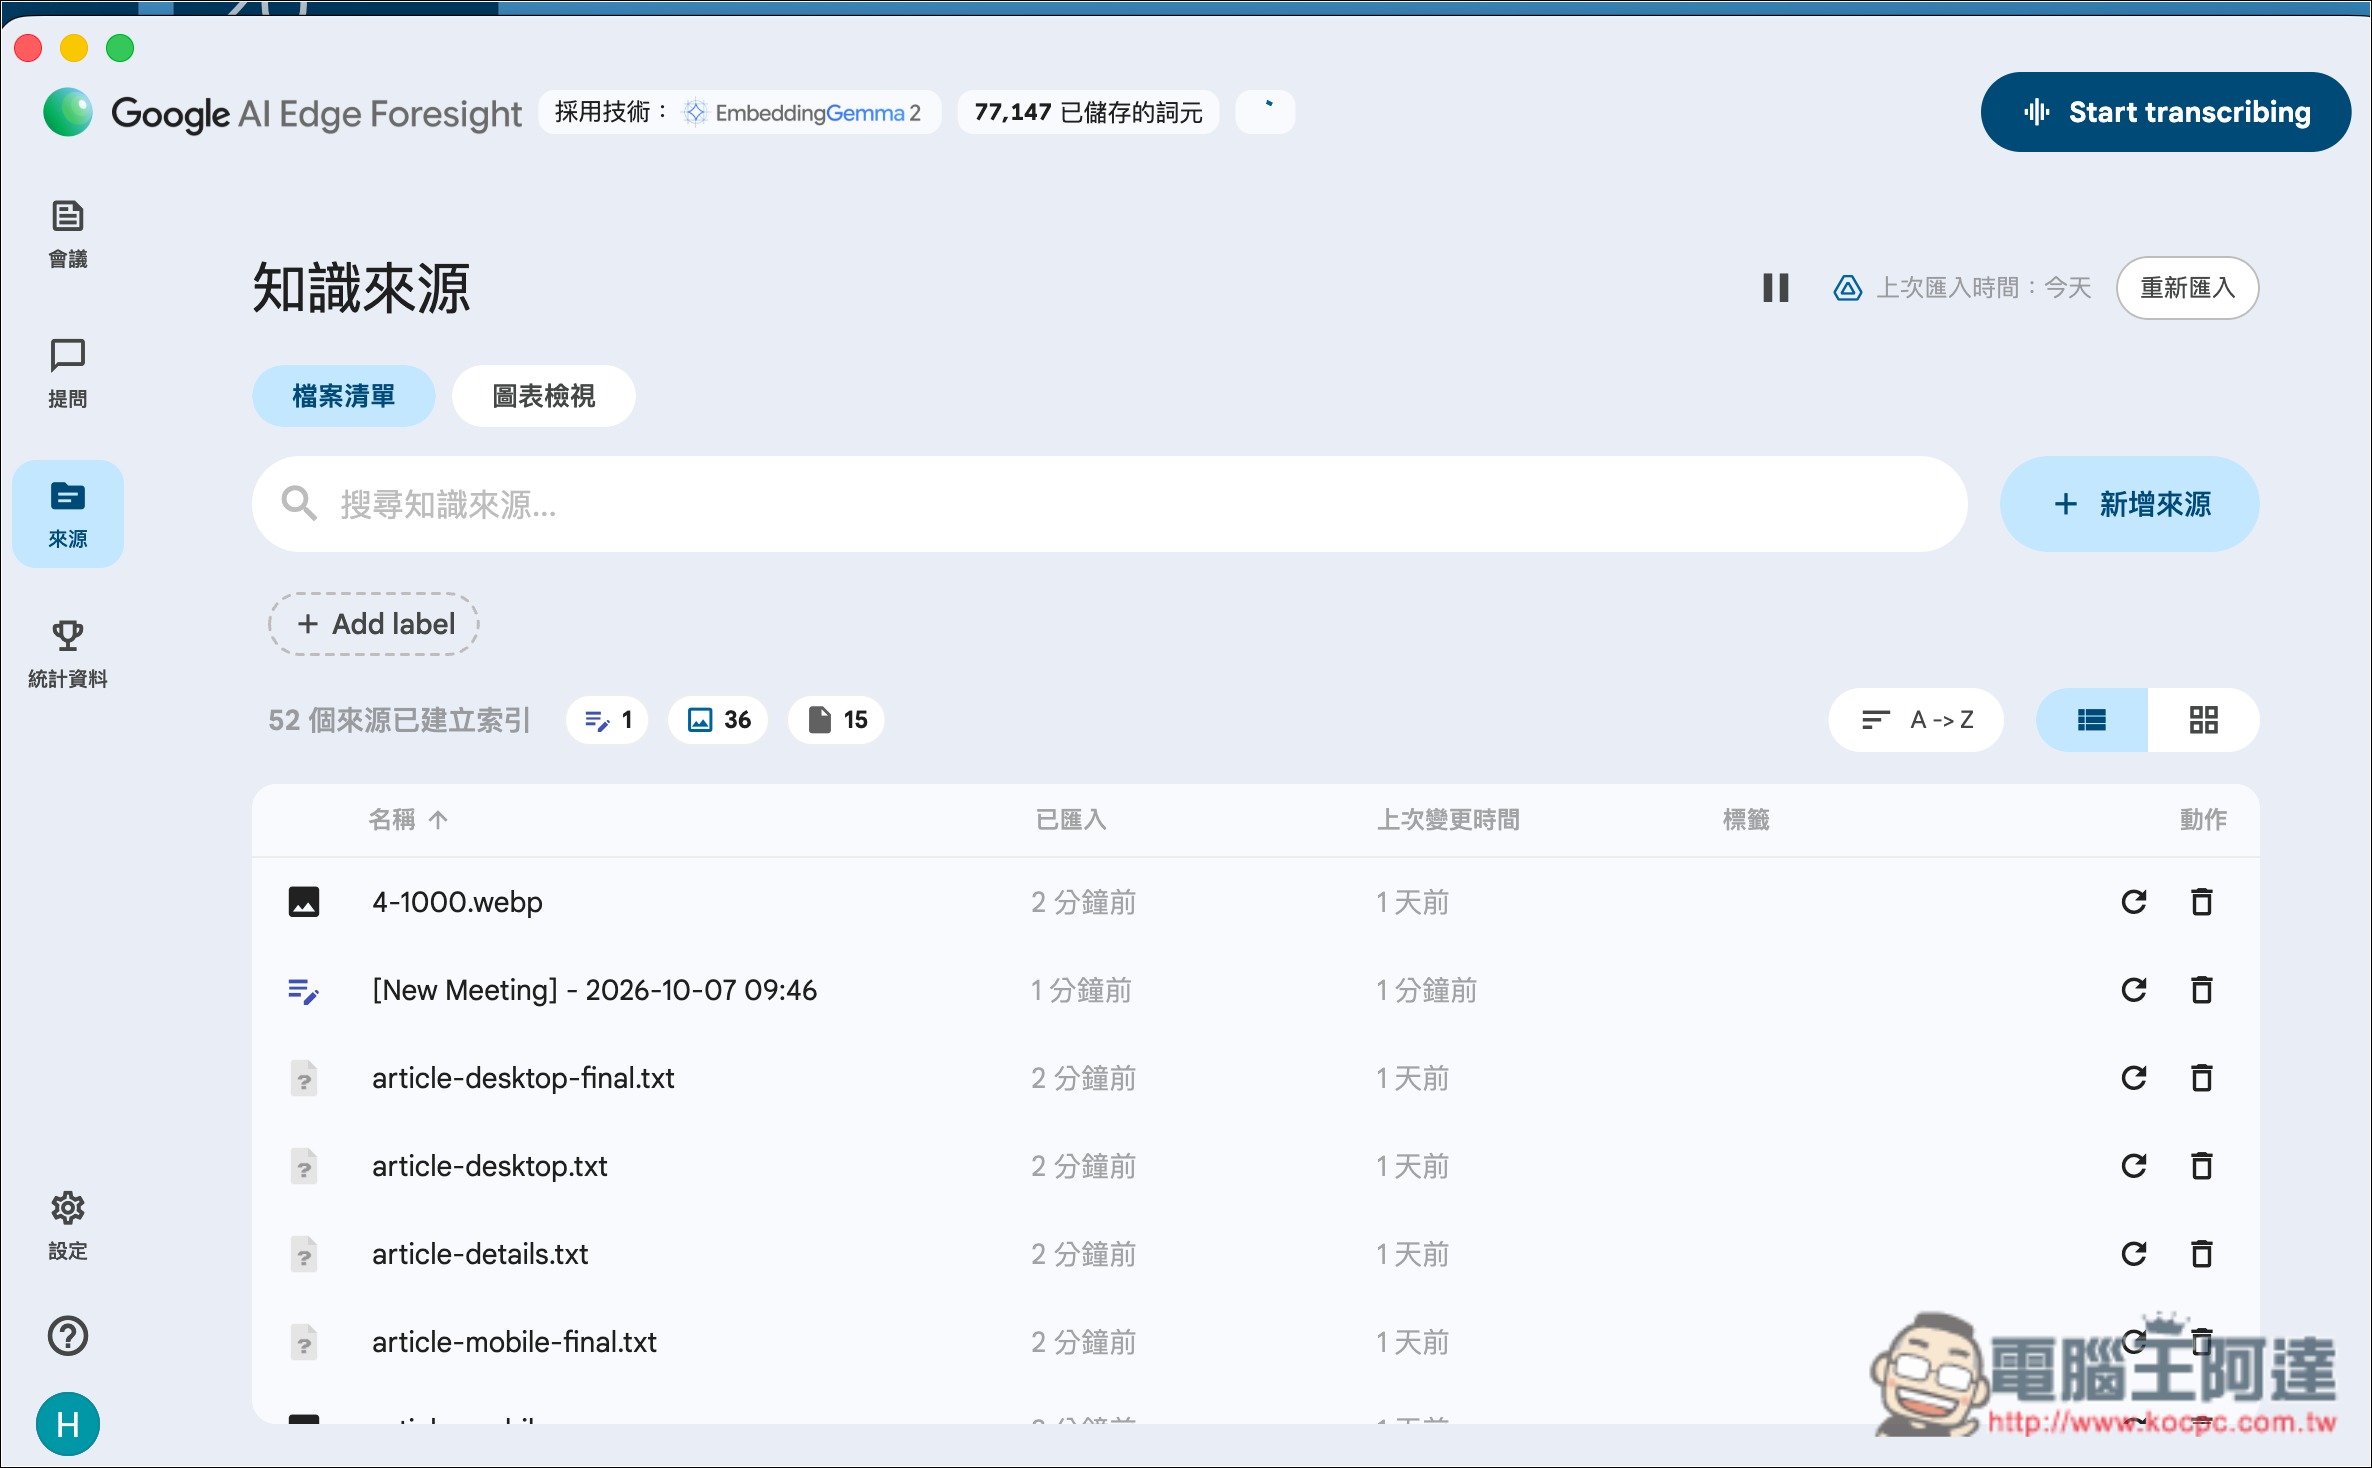
Task: Filter by documents count 15
Action: (837, 720)
